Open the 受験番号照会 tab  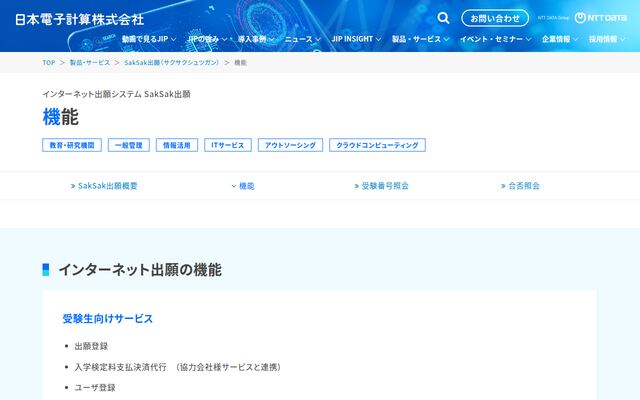click(382, 186)
